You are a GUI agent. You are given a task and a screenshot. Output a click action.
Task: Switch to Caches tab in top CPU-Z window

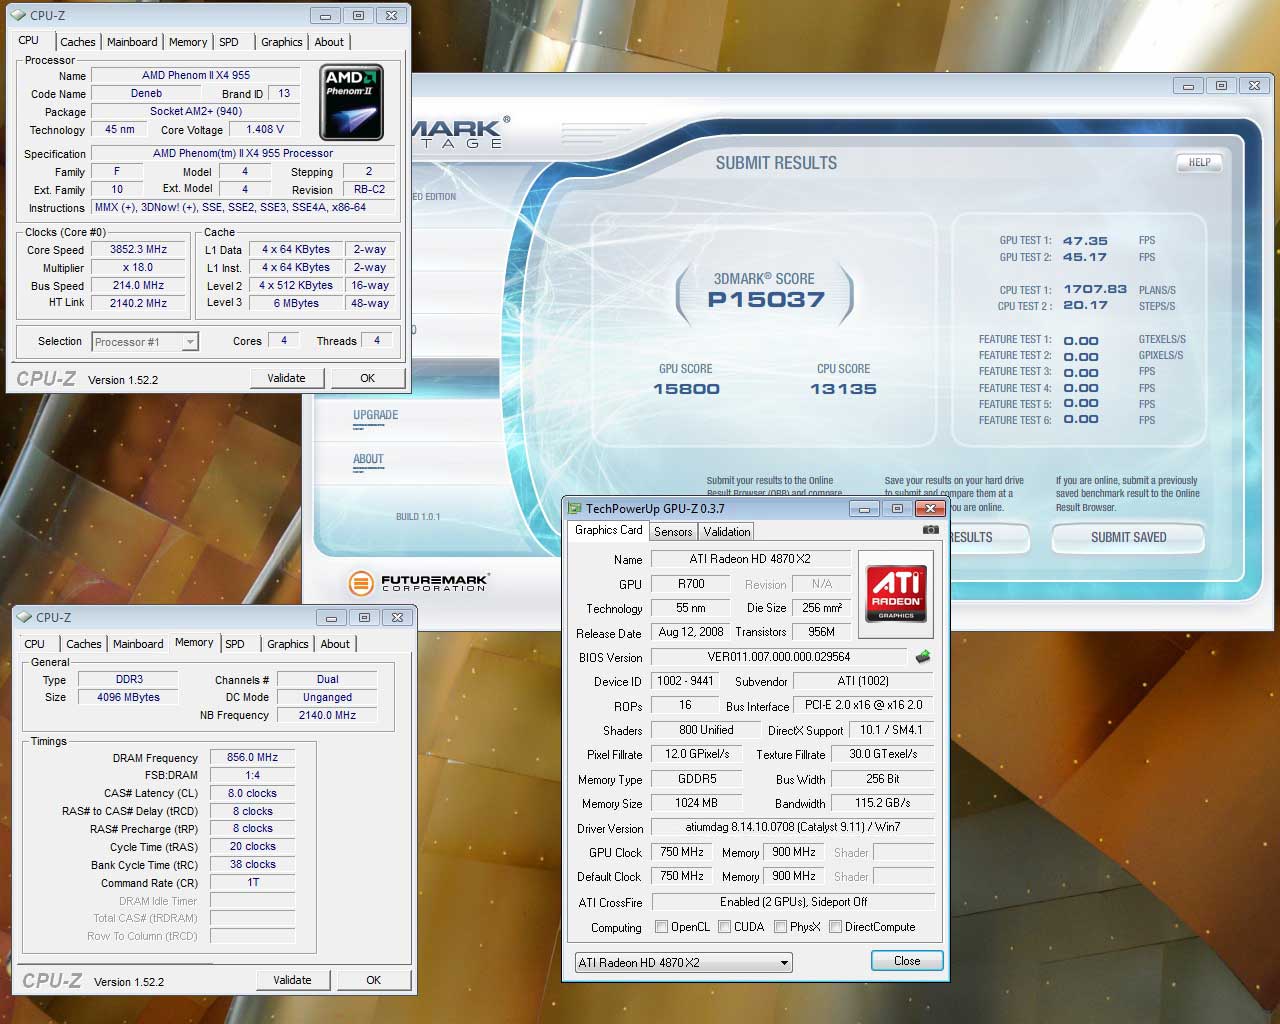[77, 42]
